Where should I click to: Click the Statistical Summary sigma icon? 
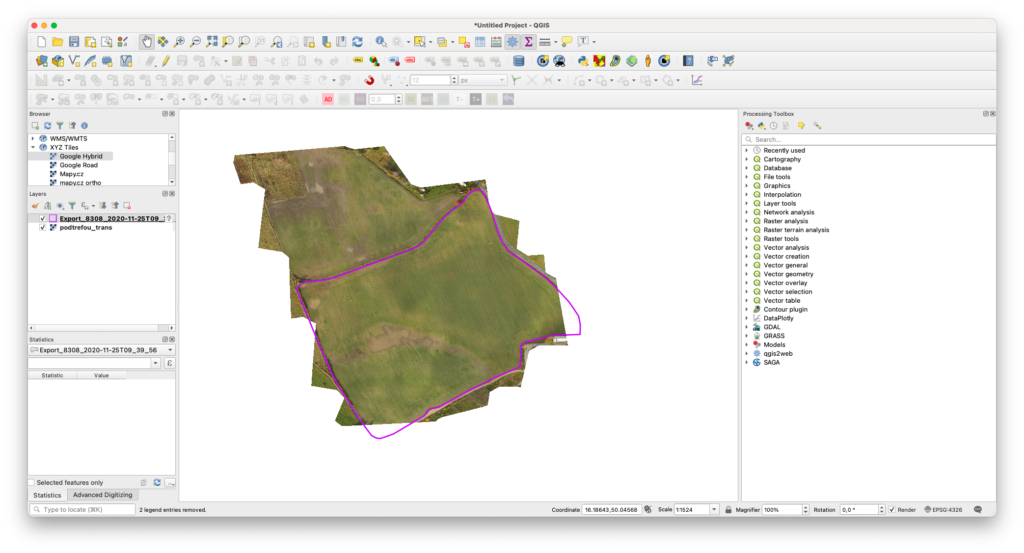click(528, 41)
